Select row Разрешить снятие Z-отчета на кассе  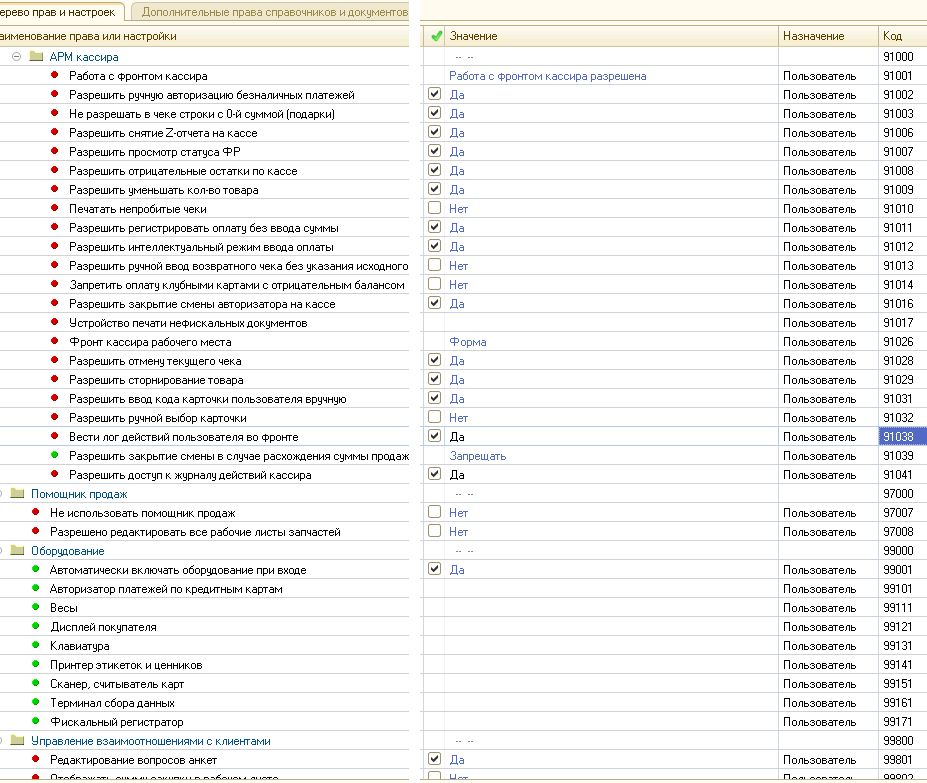[163, 133]
